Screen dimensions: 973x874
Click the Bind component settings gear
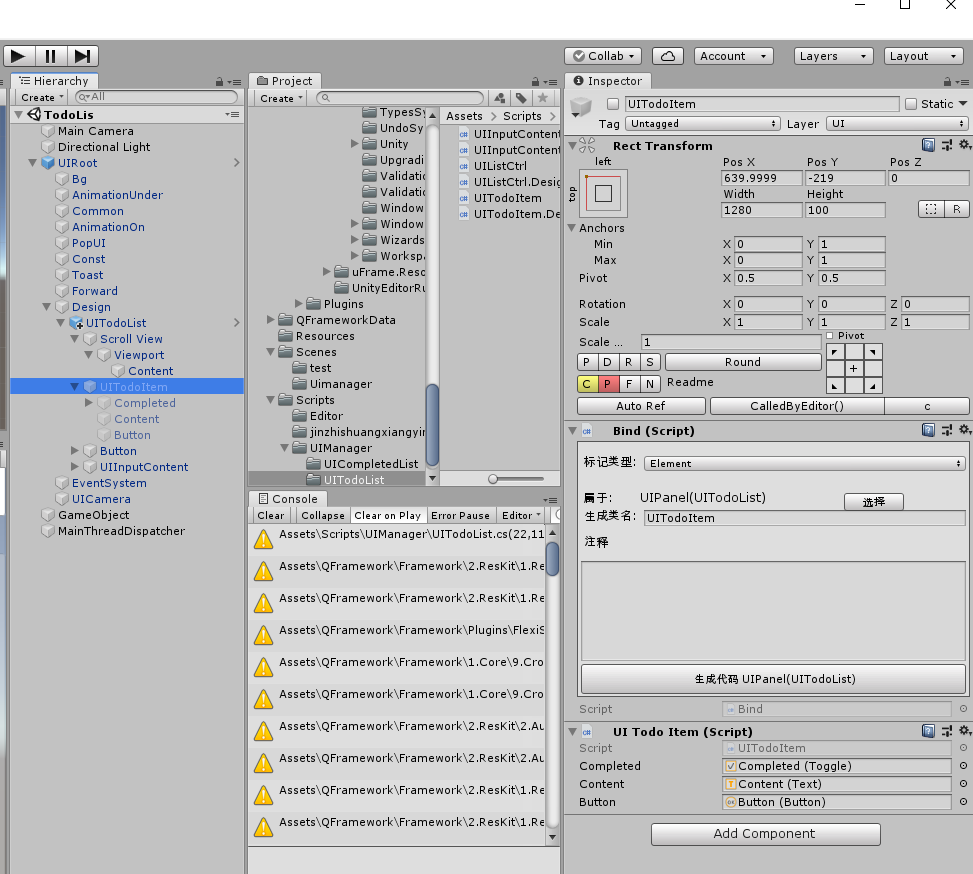[x=965, y=430]
